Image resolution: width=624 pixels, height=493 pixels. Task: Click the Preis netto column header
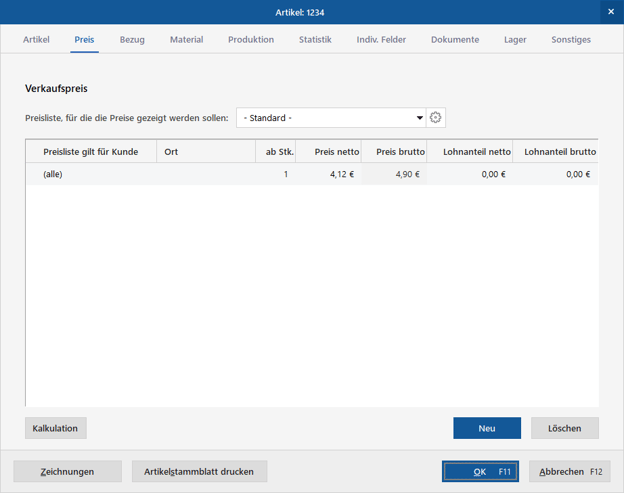coord(329,152)
